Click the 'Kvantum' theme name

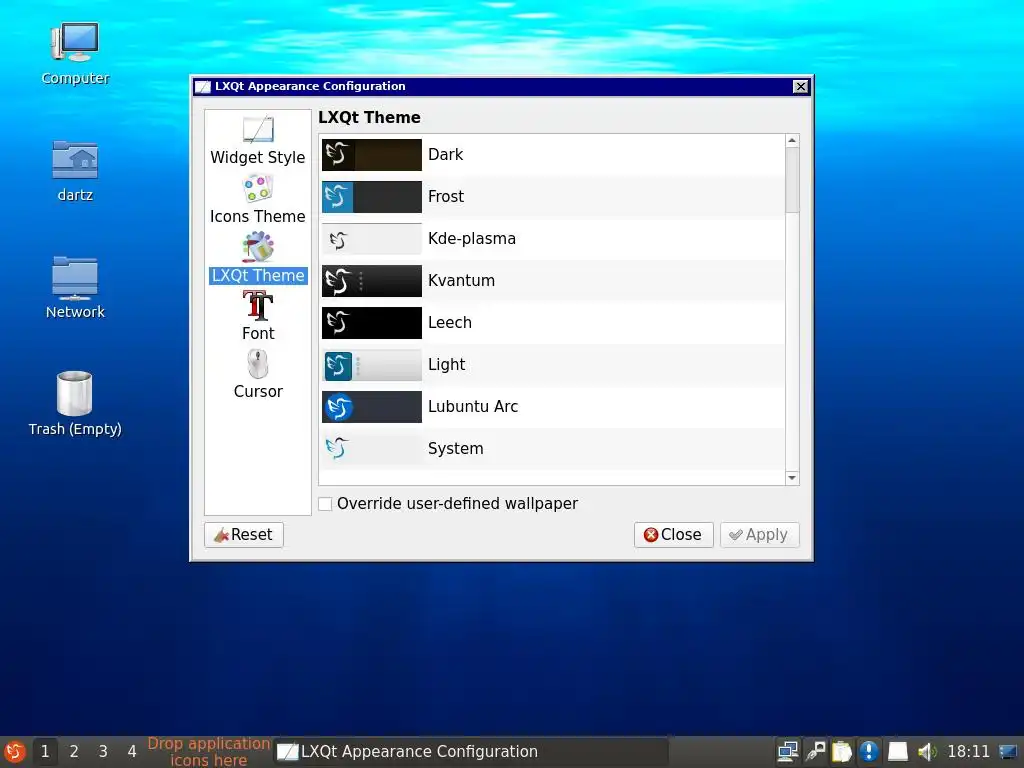click(461, 281)
